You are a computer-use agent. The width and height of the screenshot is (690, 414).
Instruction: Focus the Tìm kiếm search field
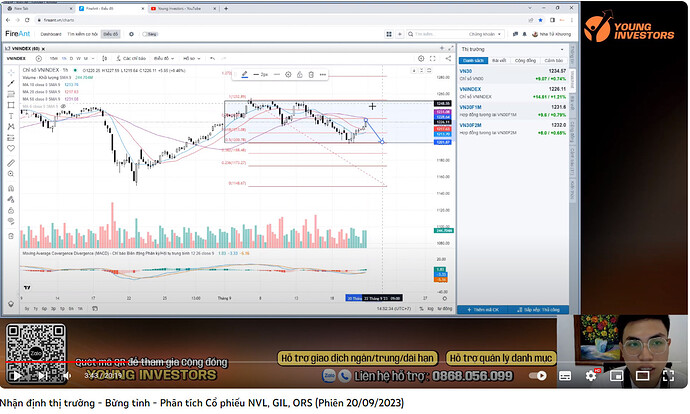(437, 34)
